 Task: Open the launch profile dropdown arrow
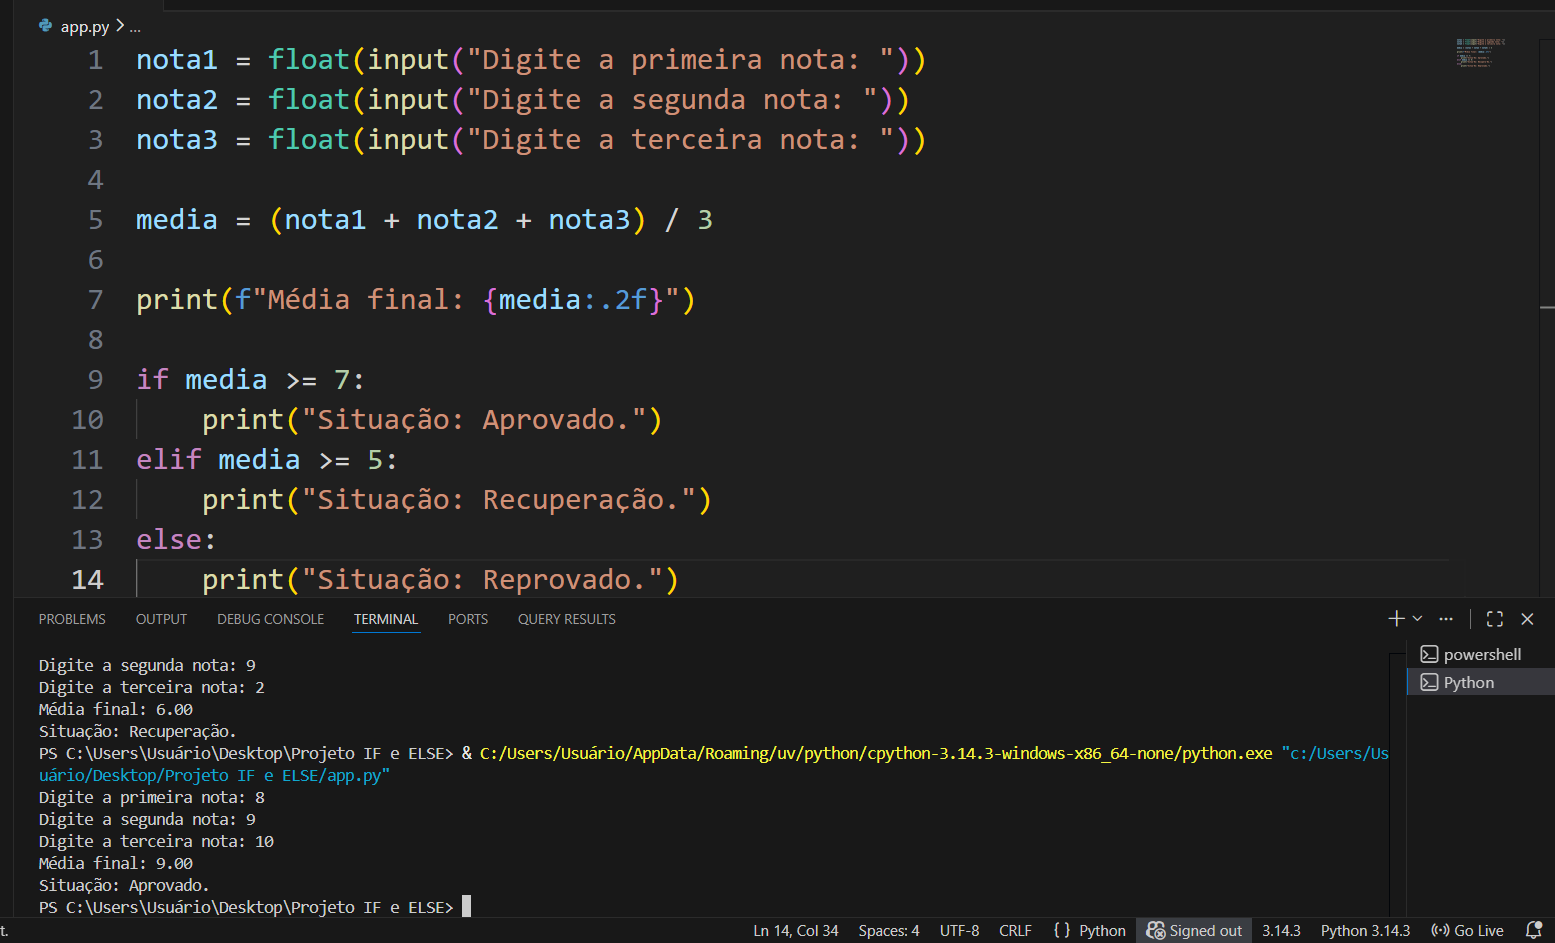click(1417, 619)
